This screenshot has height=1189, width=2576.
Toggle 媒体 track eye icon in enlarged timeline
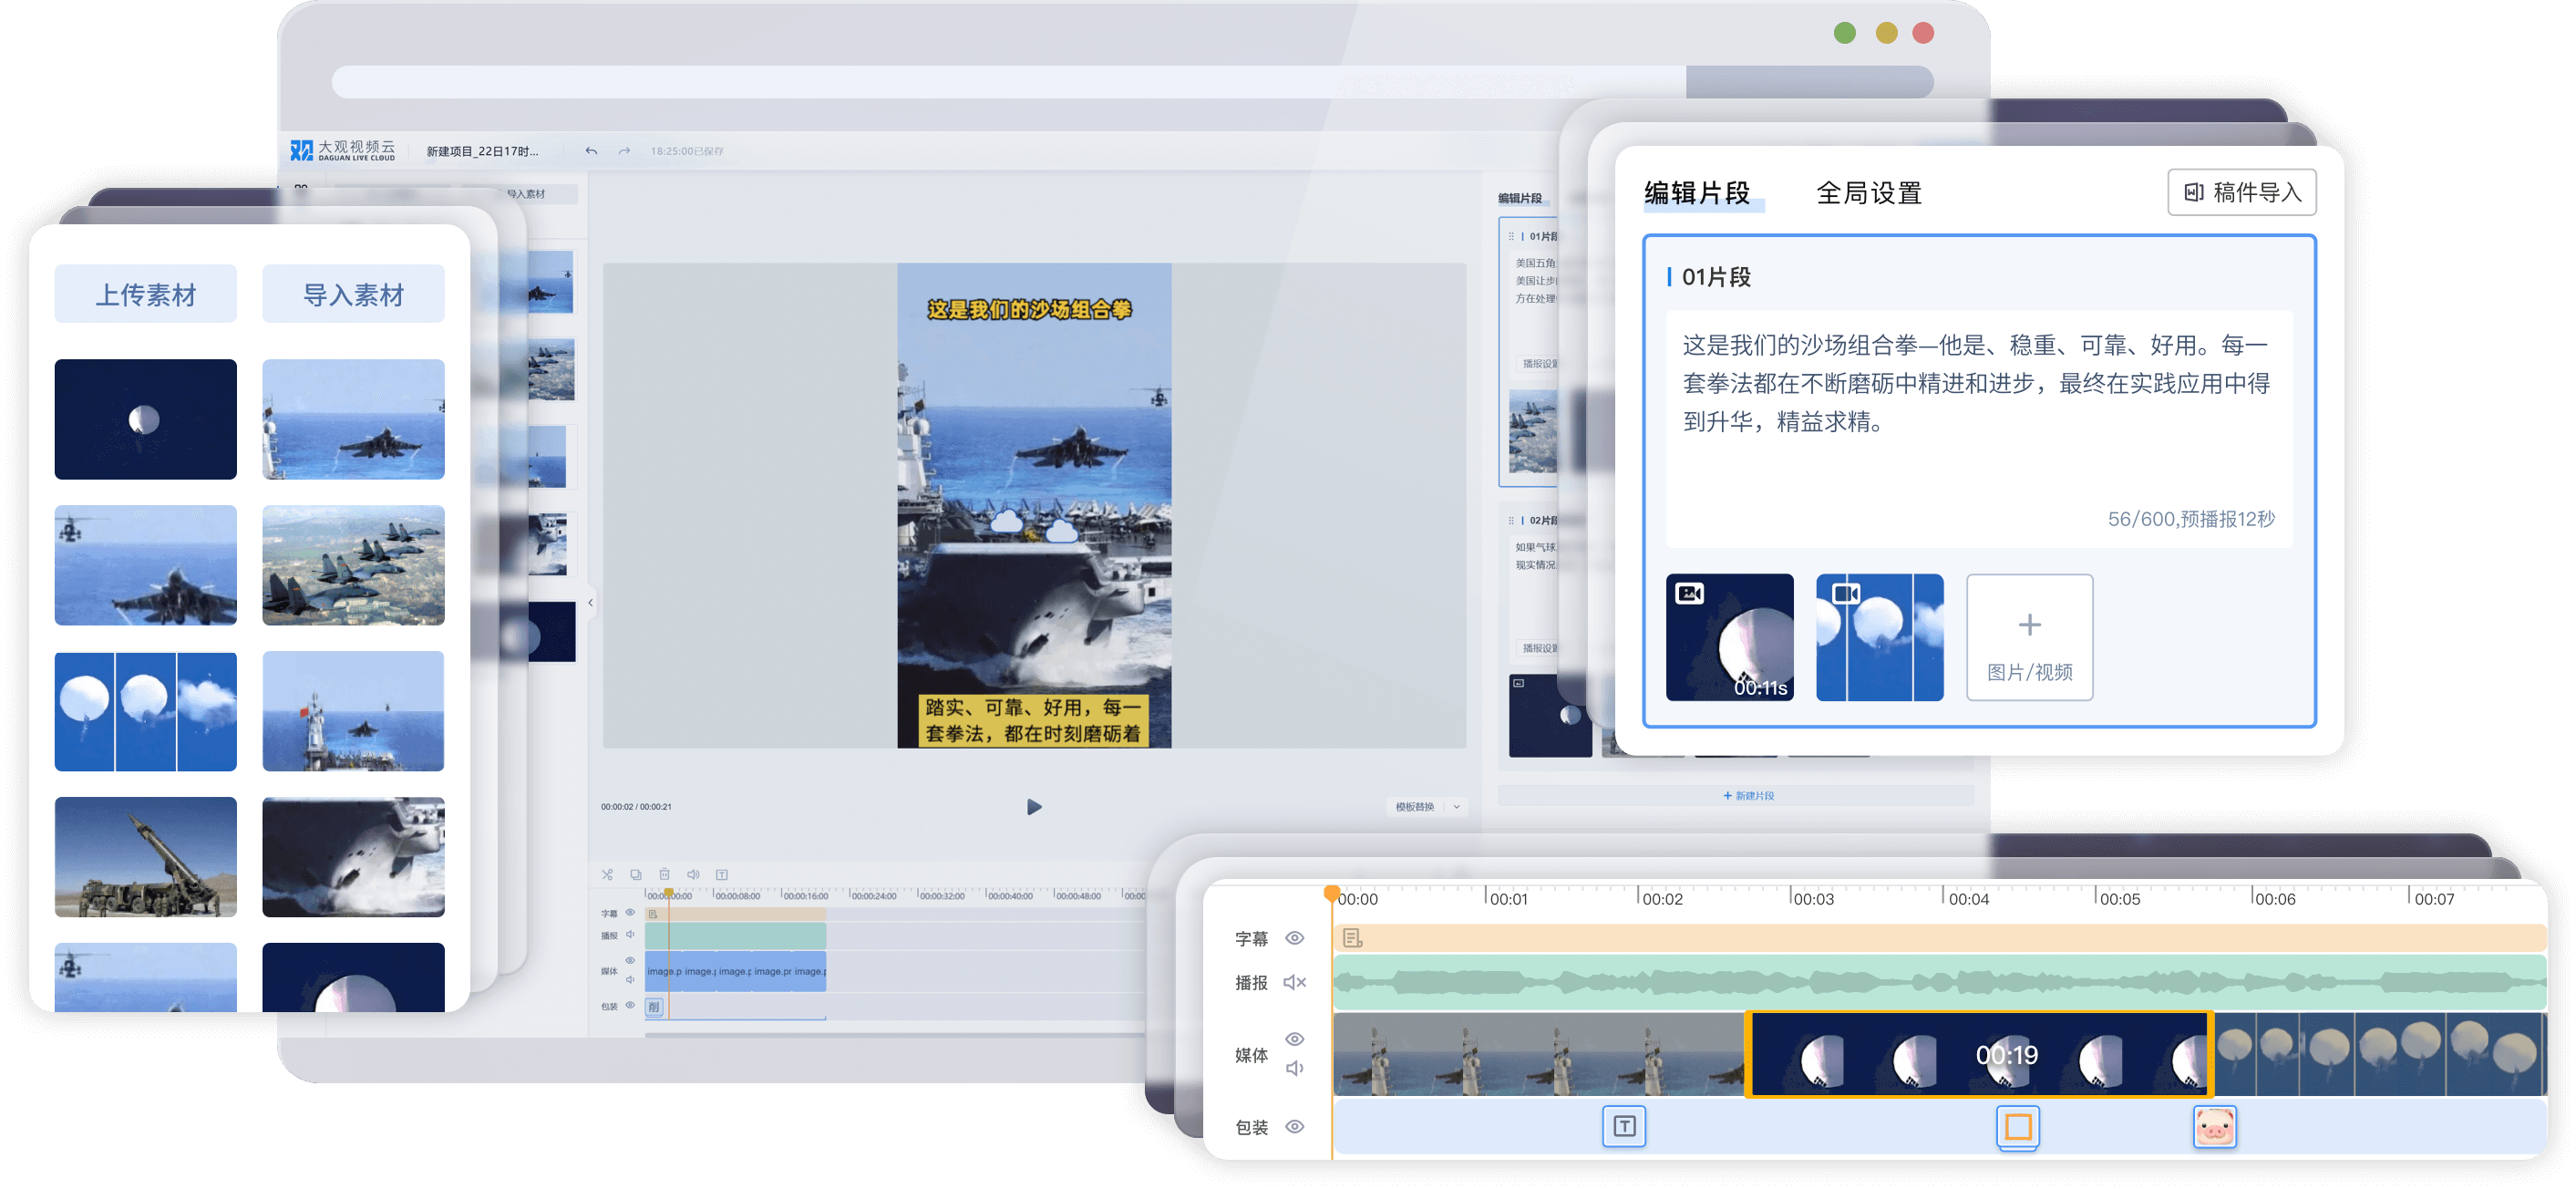click(x=1294, y=1038)
